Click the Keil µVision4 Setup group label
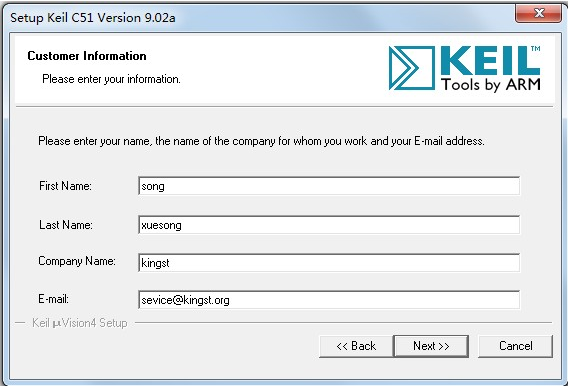 tap(80, 323)
